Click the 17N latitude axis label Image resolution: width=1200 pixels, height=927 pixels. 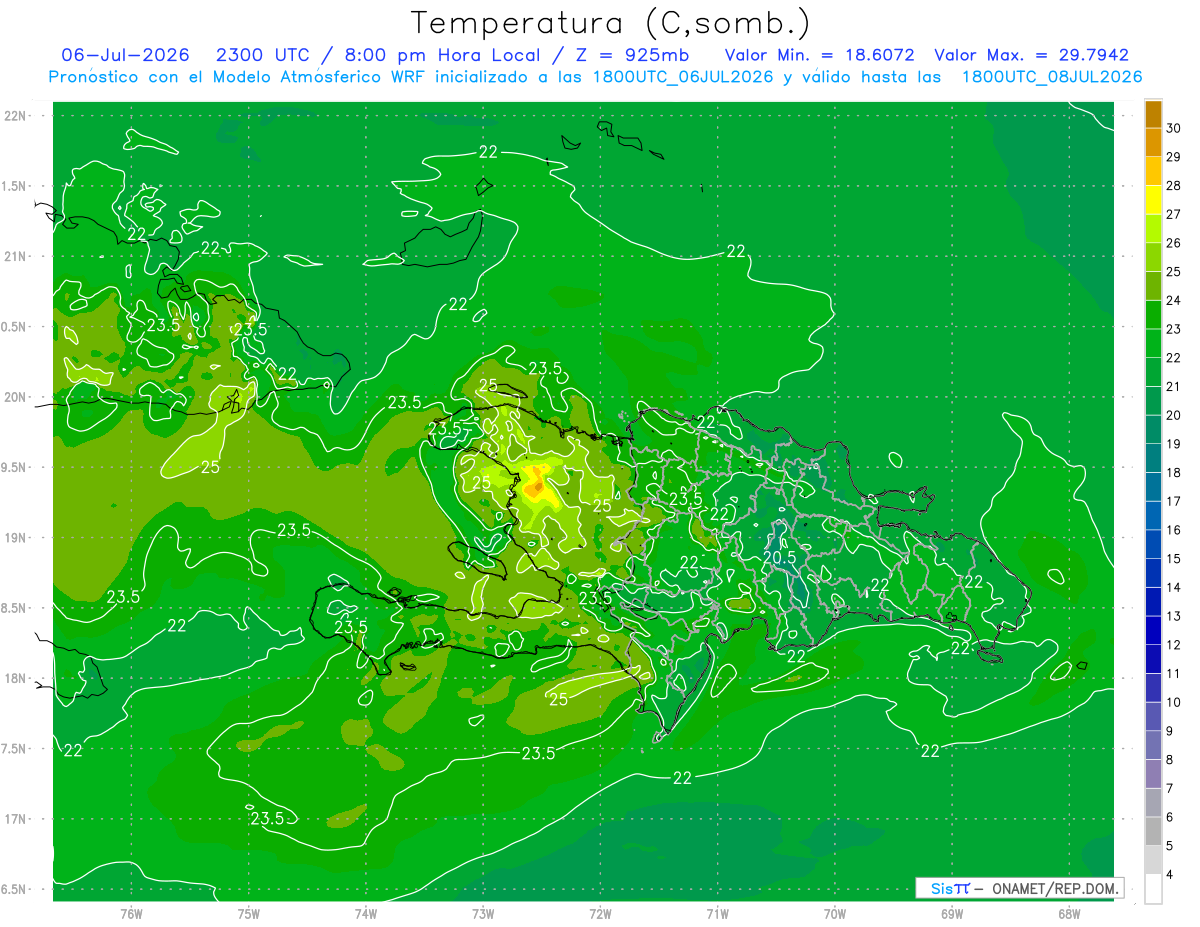[x=16, y=819]
